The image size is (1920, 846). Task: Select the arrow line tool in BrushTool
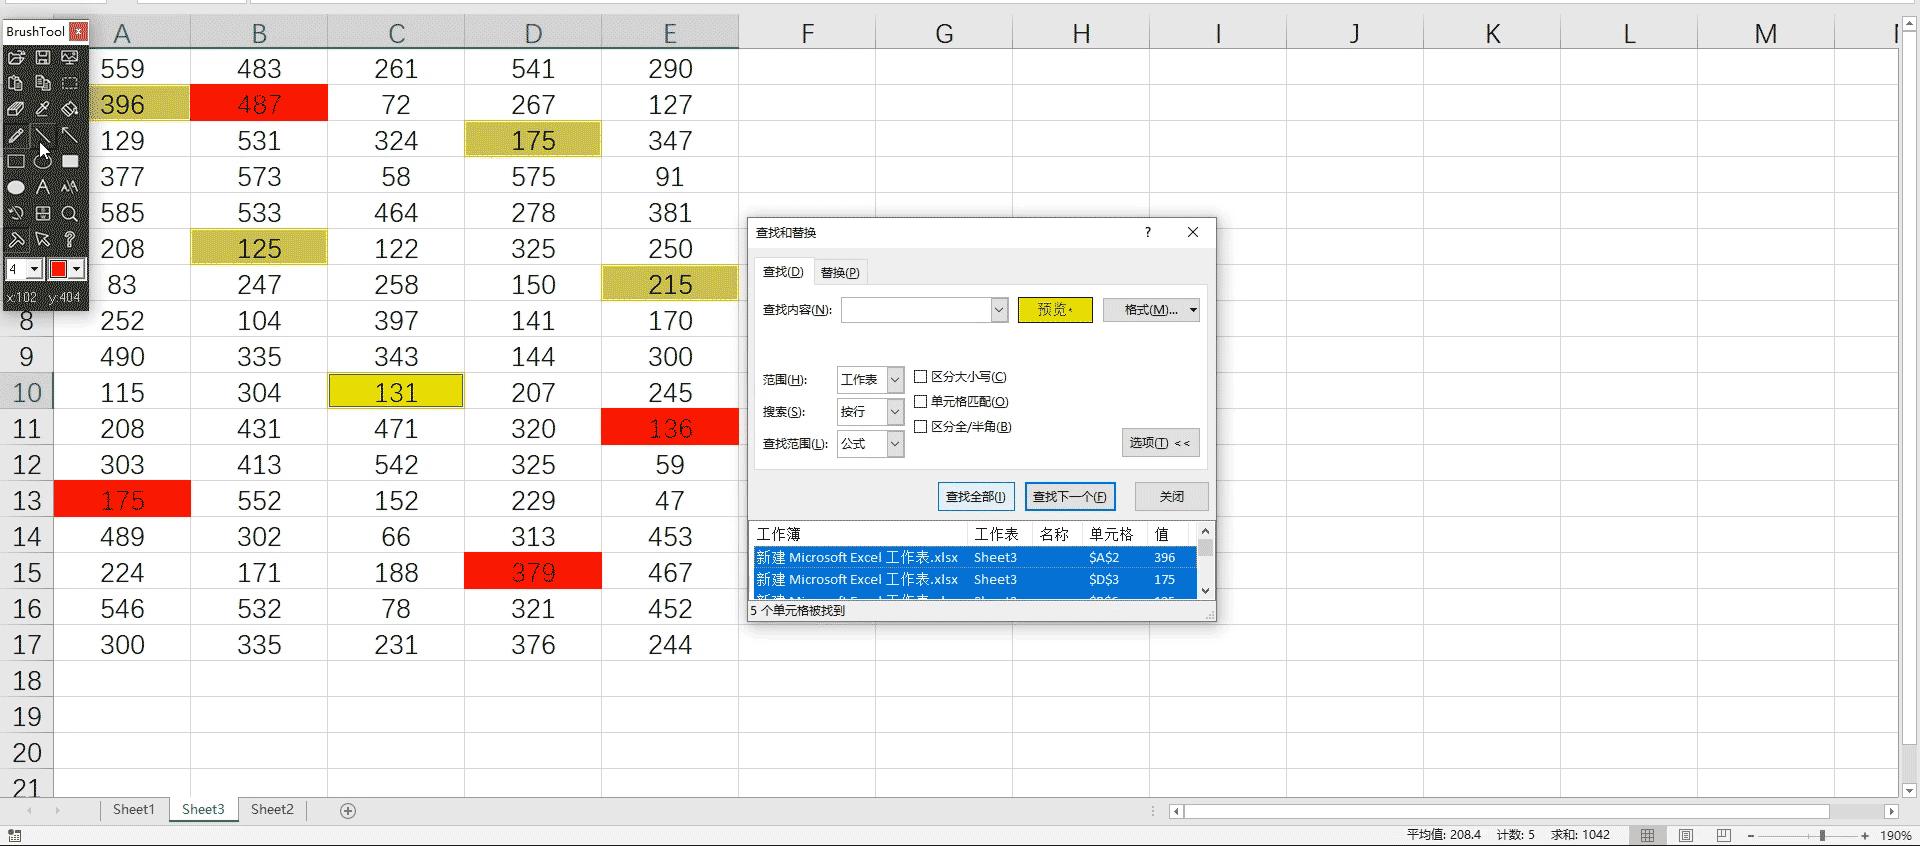pyautogui.click(x=69, y=135)
